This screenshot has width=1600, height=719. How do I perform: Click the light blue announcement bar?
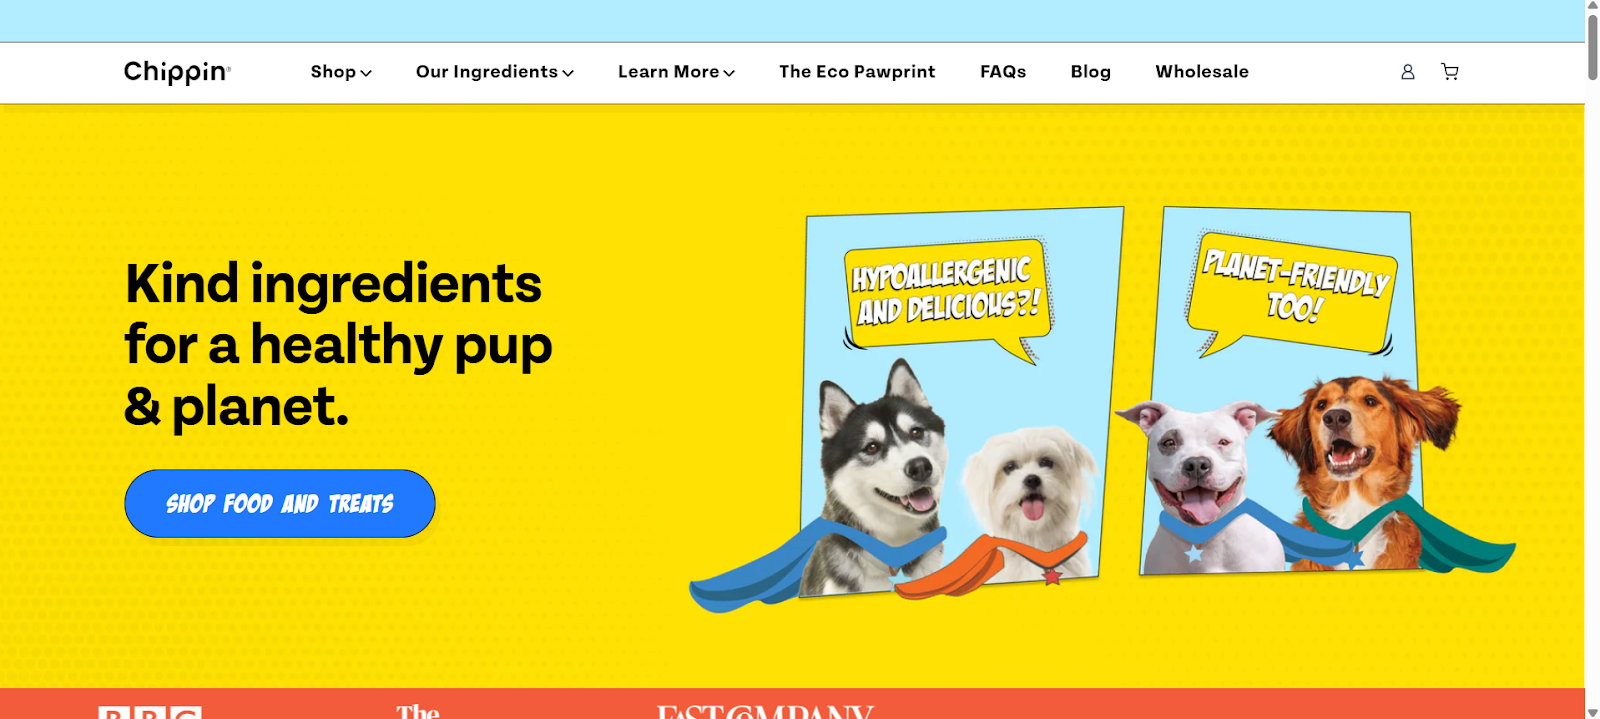pyautogui.click(x=792, y=21)
